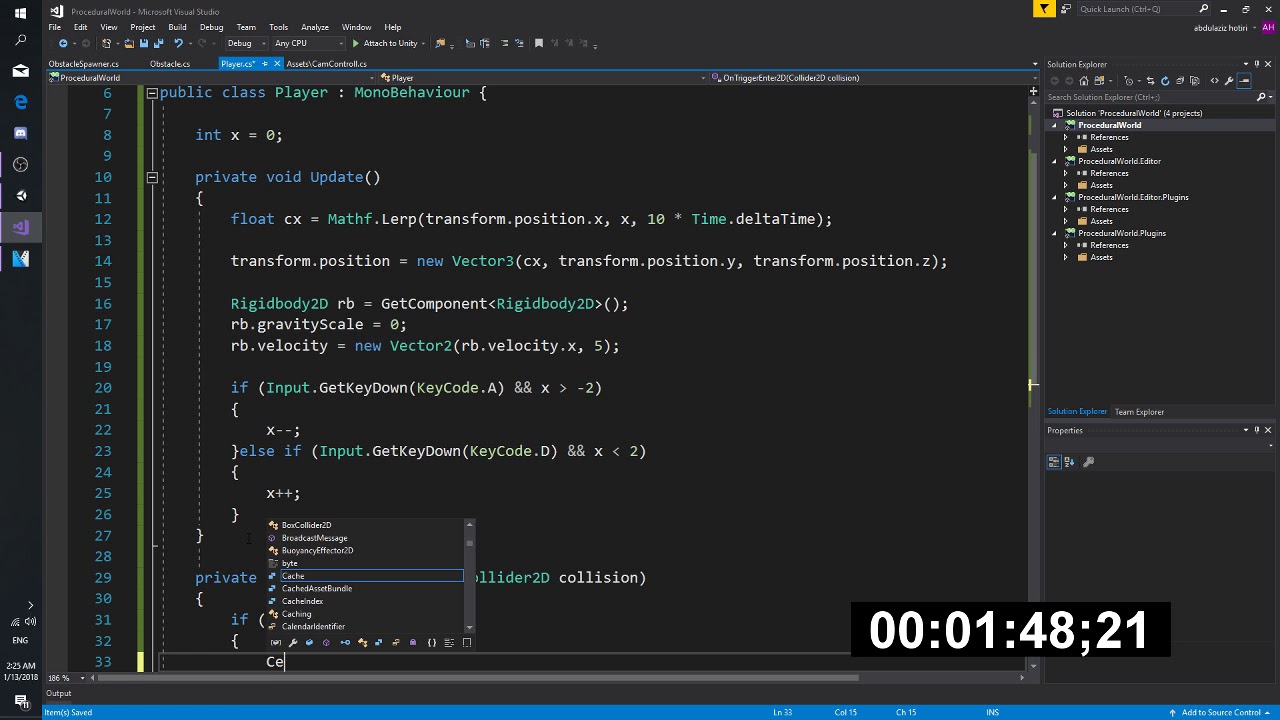Toggle the class filter in IntelliSense
Screen dimensions: 1280x720
coord(363,642)
